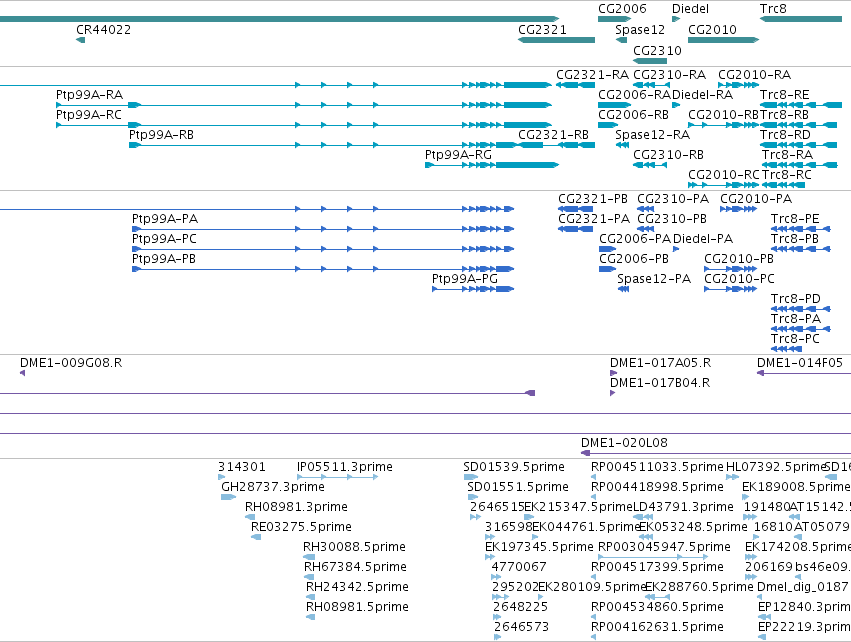Click clone DME1-009G08.R
The height and width of the screenshot is (642, 851).
(71, 363)
